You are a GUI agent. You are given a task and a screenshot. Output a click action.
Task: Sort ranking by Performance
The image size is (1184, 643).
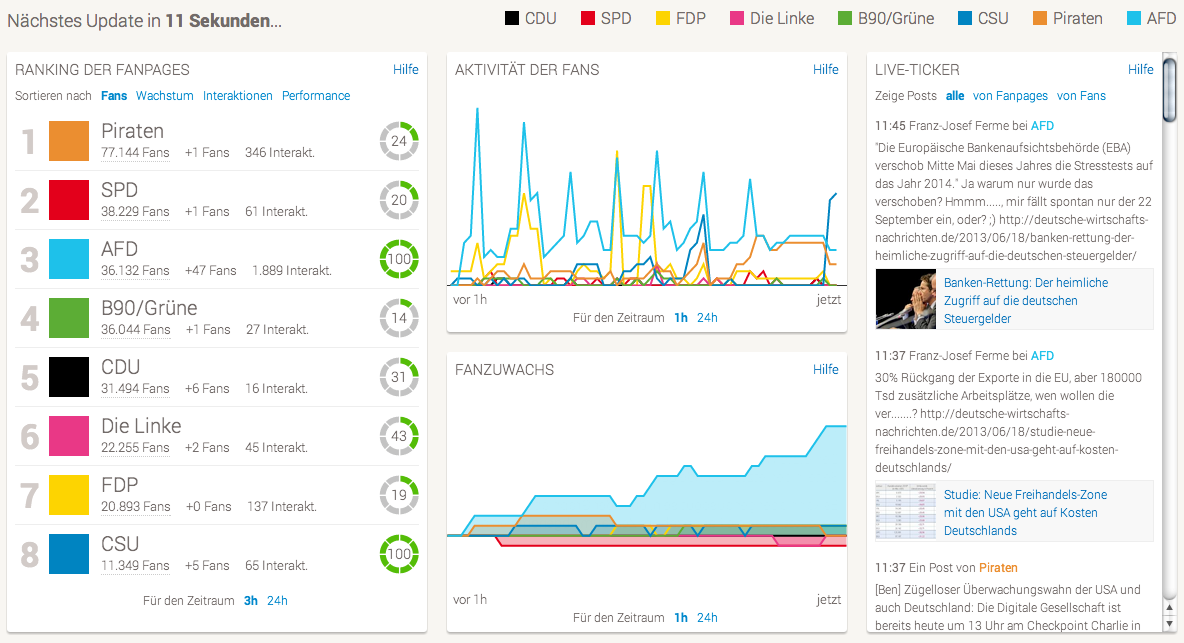click(x=316, y=96)
